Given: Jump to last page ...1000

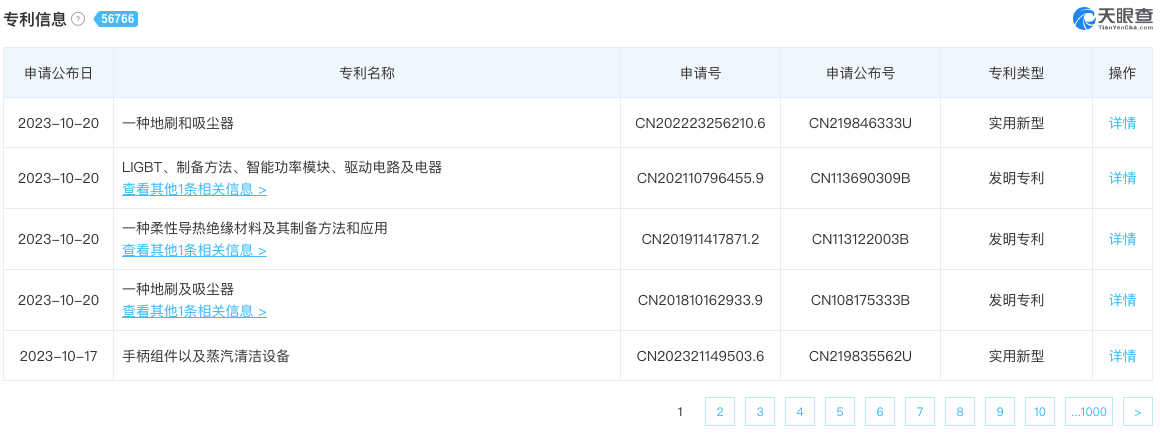Looking at the screenshot, I should (1088, 411).
